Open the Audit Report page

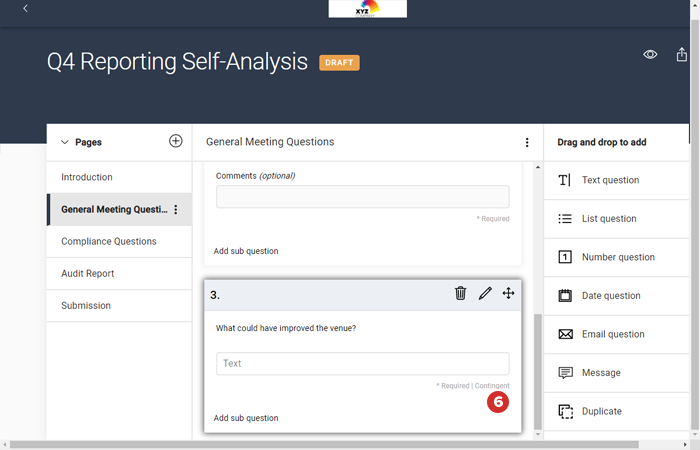[x=88, y=274]
